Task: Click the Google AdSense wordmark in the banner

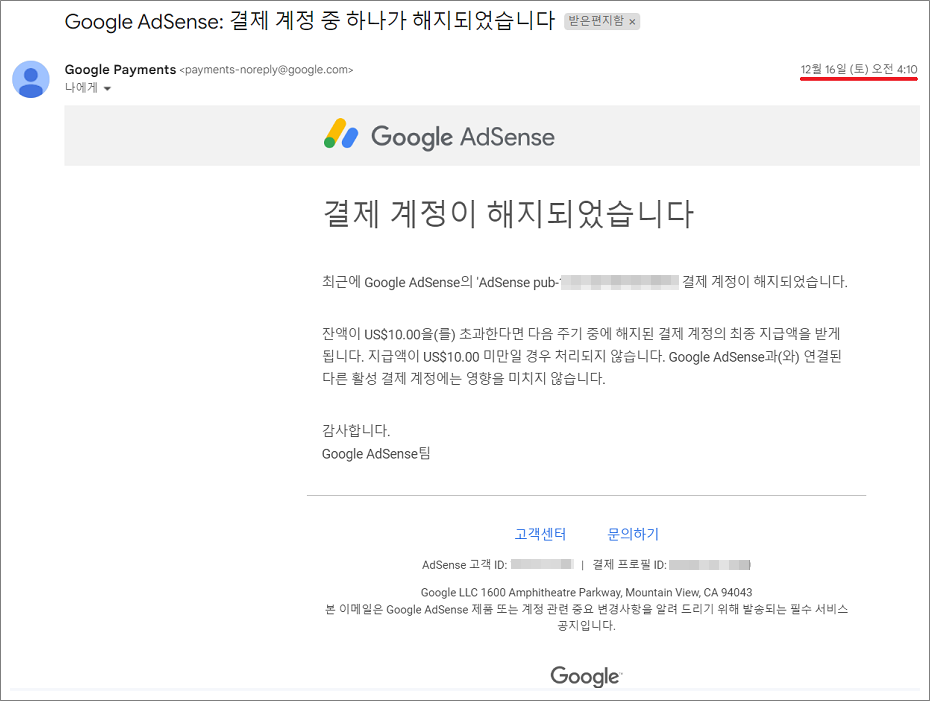Action: click(x=463, y=136)
